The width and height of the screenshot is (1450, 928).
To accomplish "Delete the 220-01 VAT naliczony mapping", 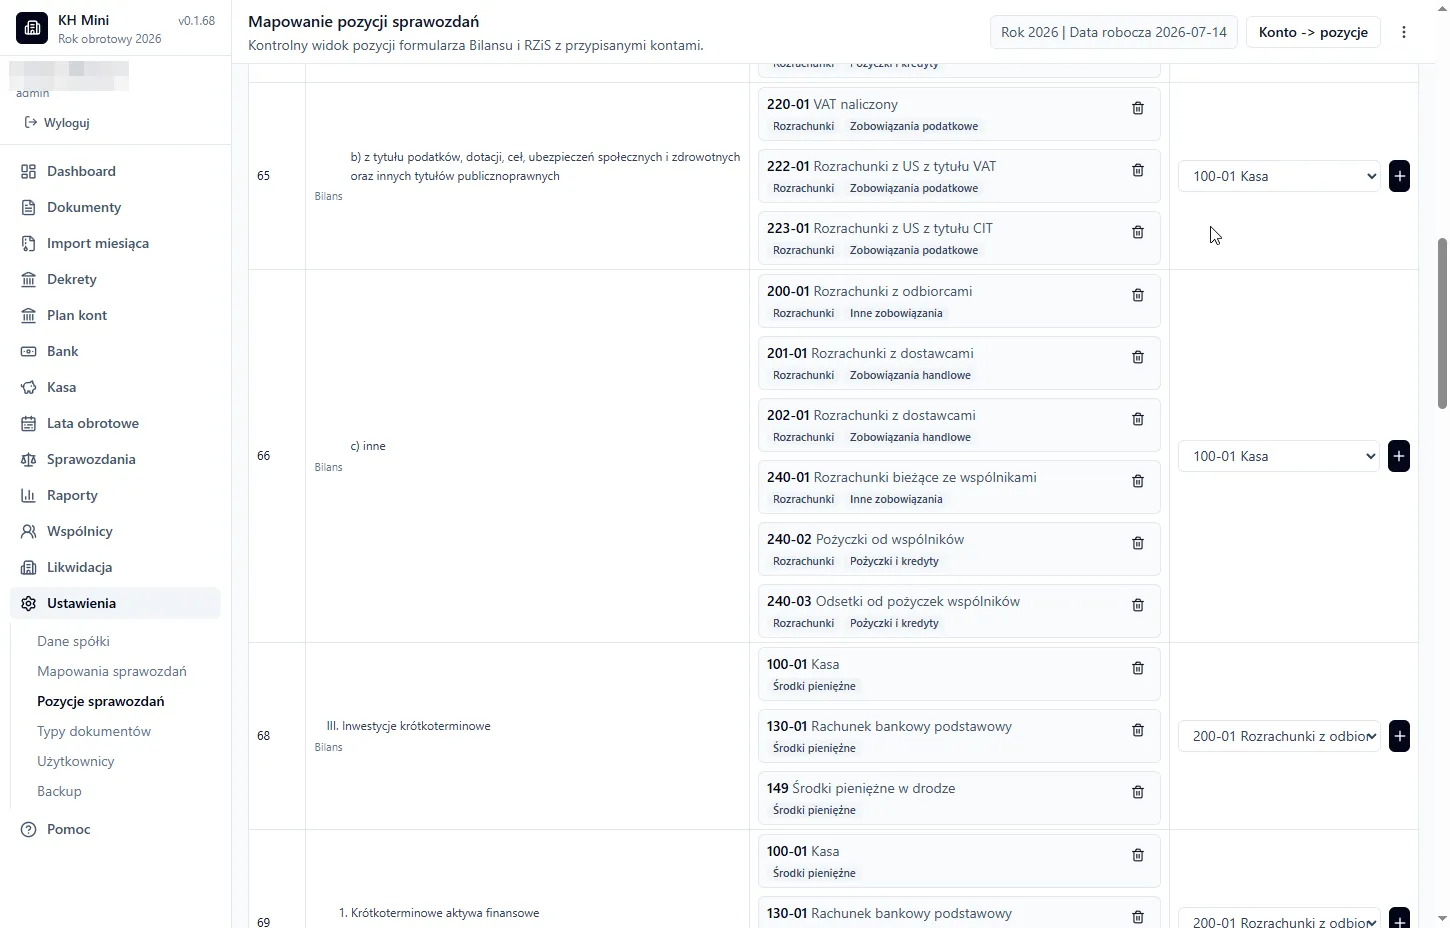I will tap(1137, 108).
